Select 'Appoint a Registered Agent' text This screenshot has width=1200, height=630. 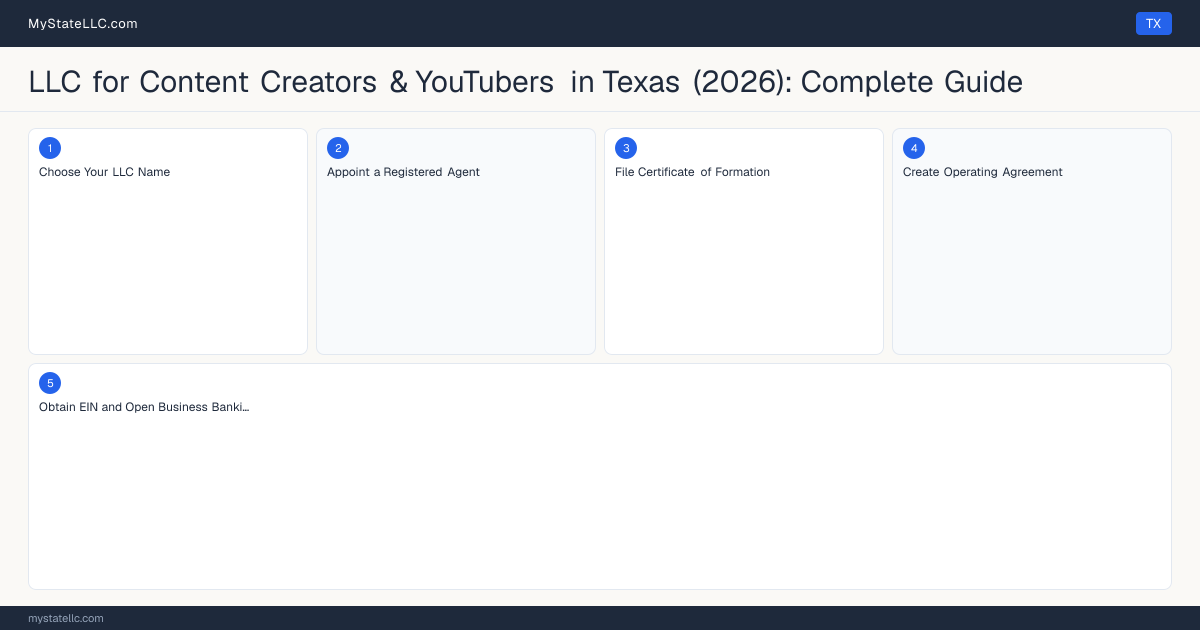pos(403,172)
